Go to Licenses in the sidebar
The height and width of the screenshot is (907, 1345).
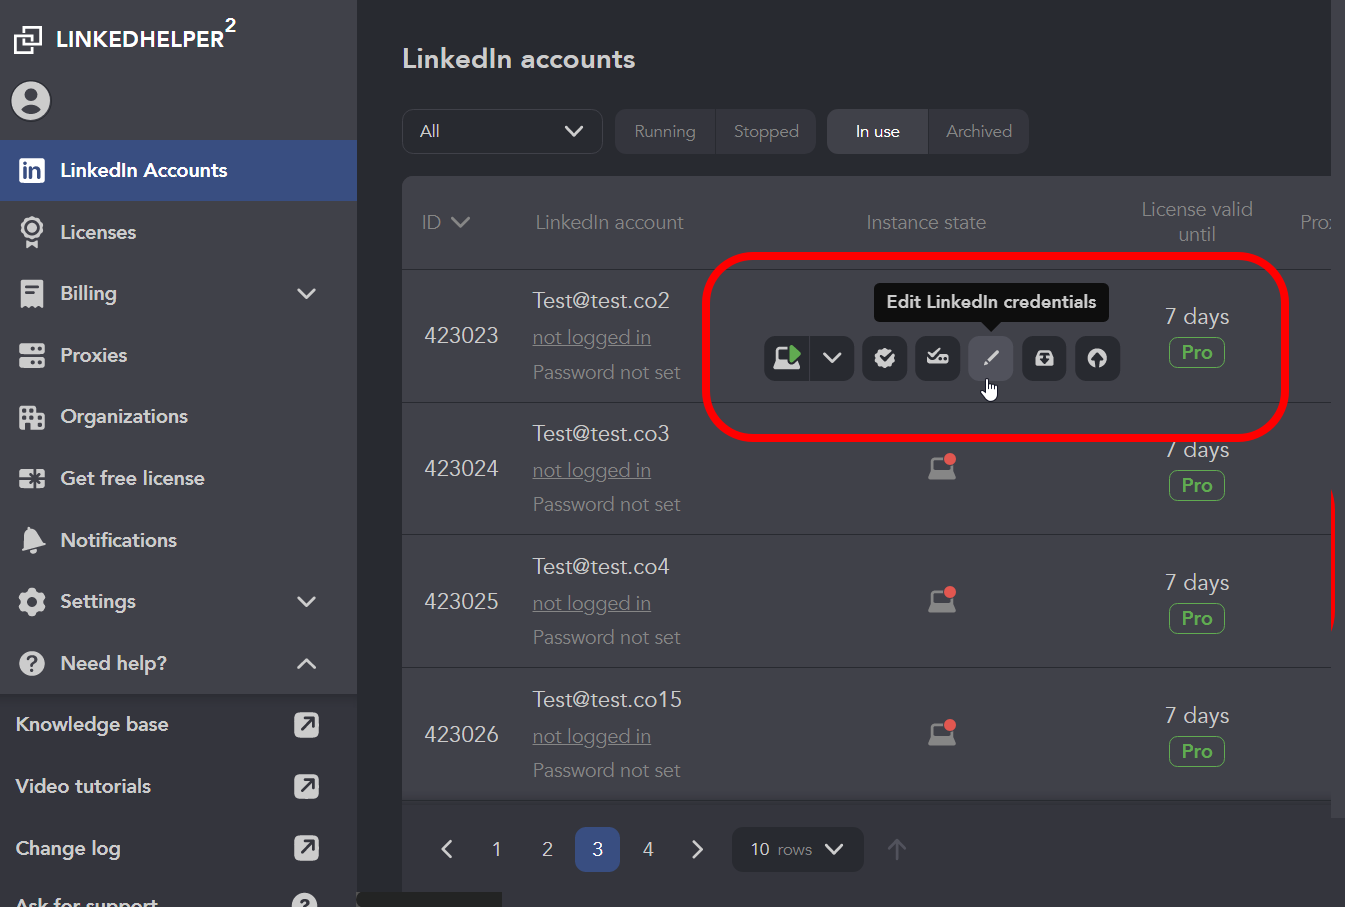tap(178, 232)
